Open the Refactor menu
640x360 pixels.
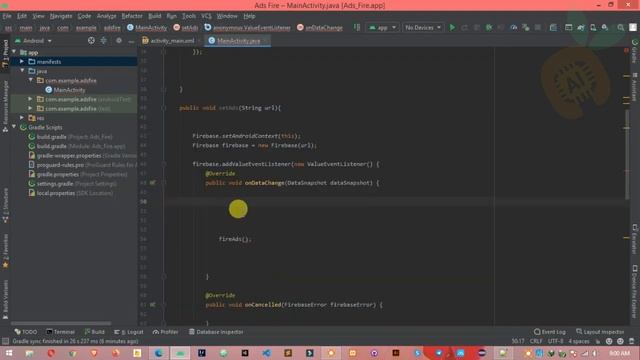(x=132, y=16)
